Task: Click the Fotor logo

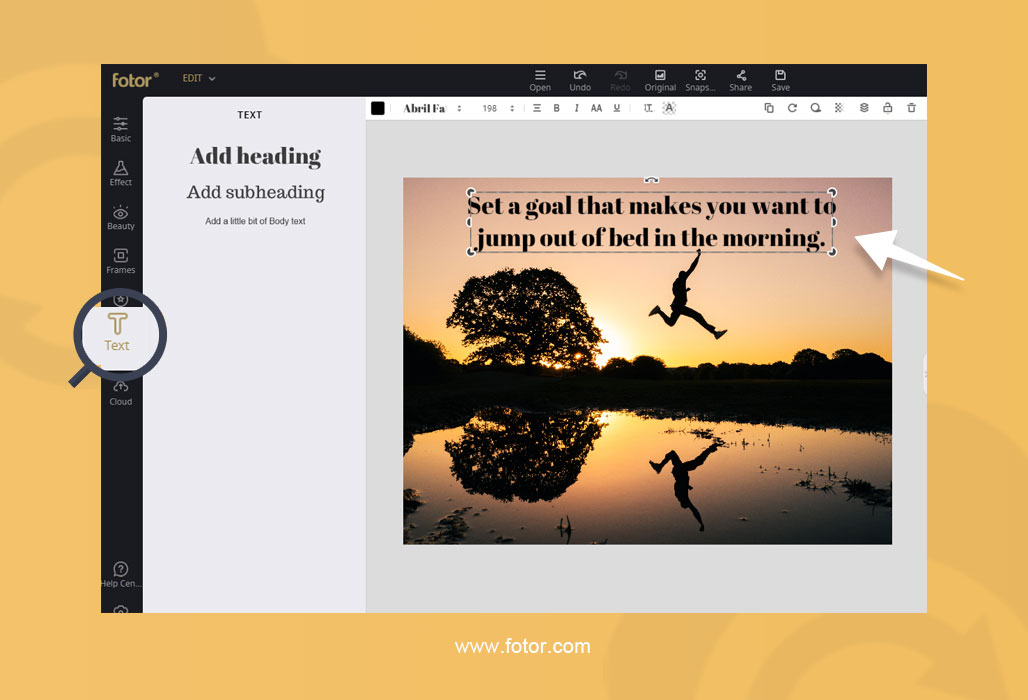Action: point(134,80)
